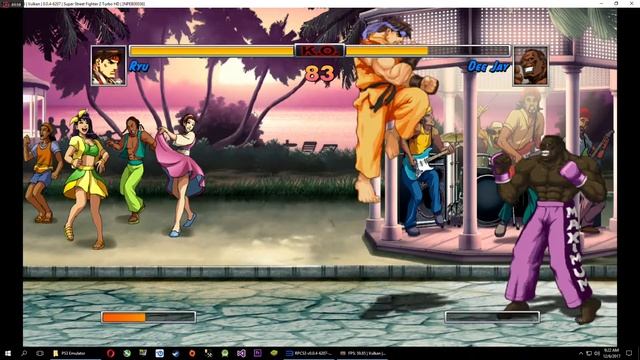
Task: Click Dee Jay's health bar
Action: pos(428,51)
